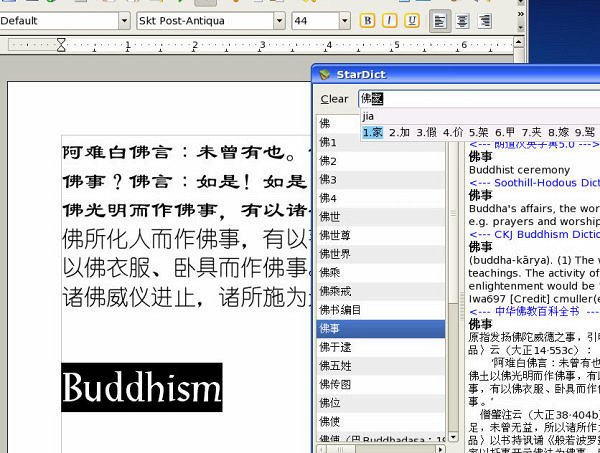Image resolution: width=600 pixels, height=453 pixels.
Task: Center text with the align center icon
Action: point(462,21)
